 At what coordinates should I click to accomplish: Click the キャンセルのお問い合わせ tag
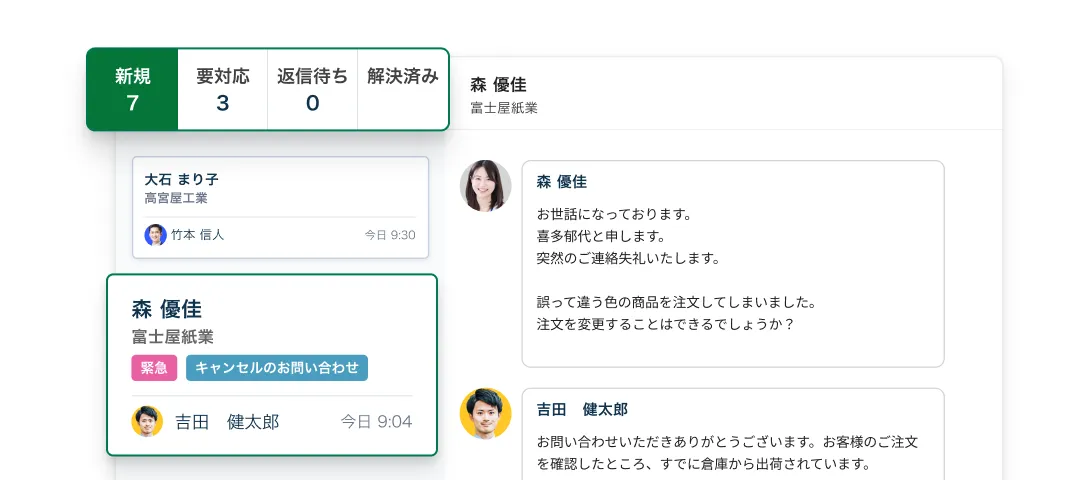tap(277, 368)
